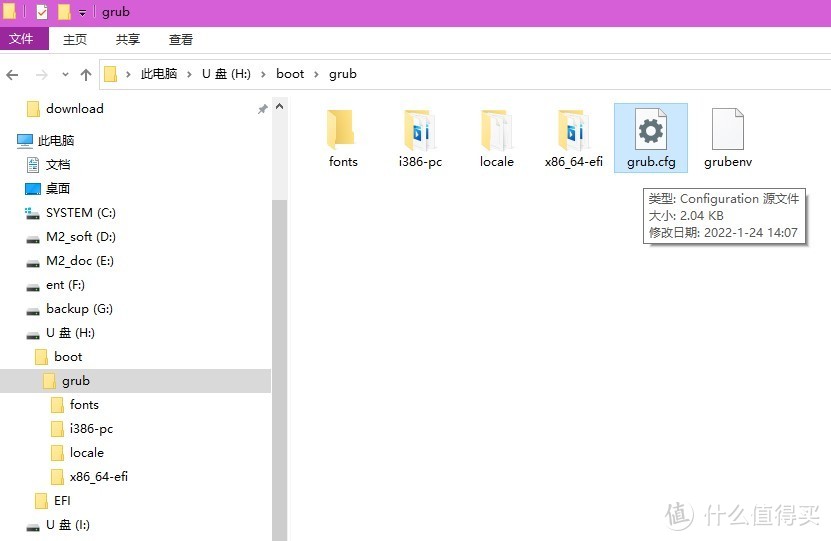Click the quick access properties checkmark icon
Viewport: 831px width, 541px height.
pyautogui.click(x=42, y=12)
